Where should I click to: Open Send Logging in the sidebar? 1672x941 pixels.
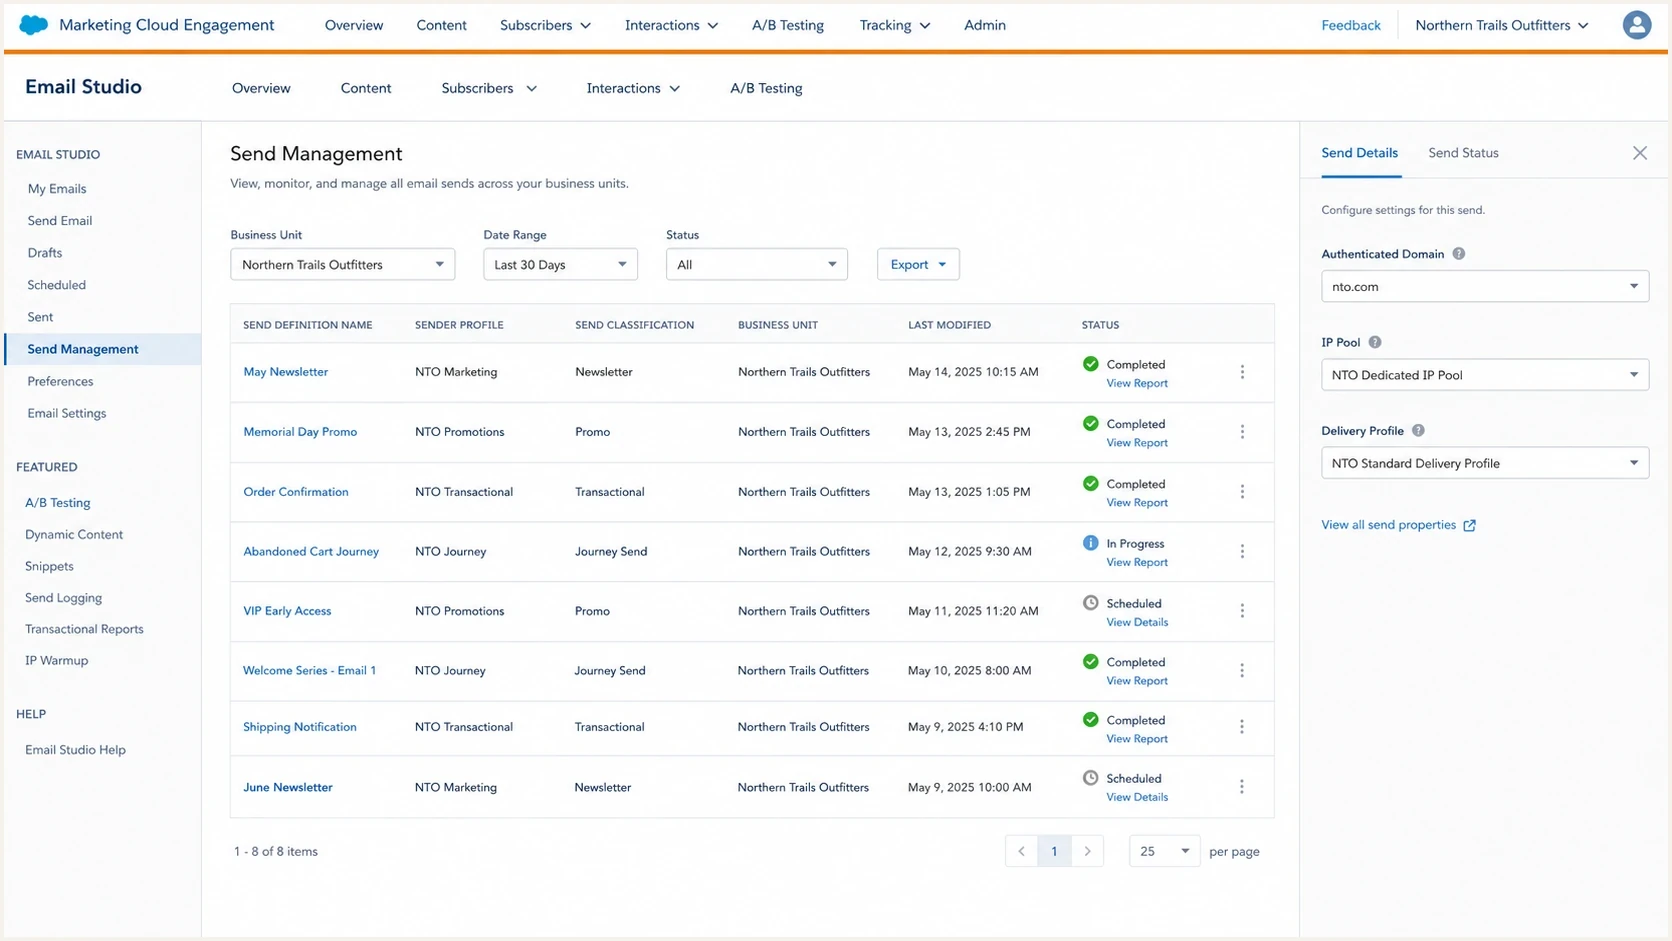click(x=63, y=598)
